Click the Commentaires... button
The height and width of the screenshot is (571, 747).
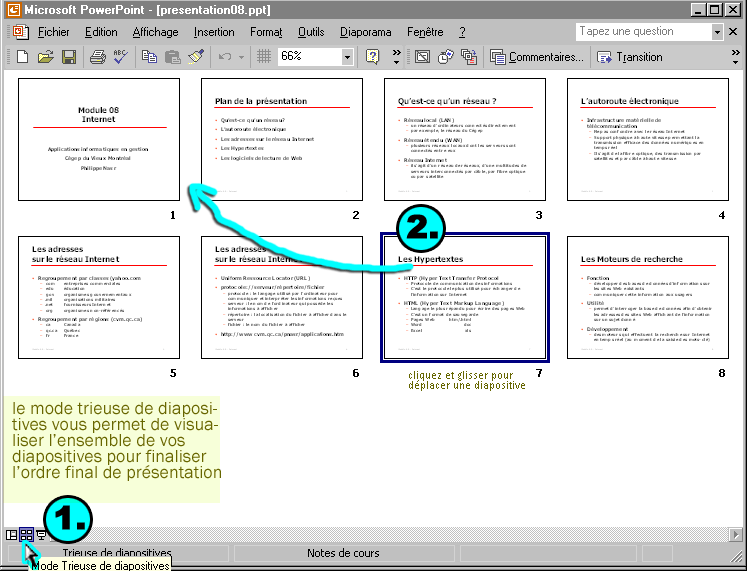point(538,57)
